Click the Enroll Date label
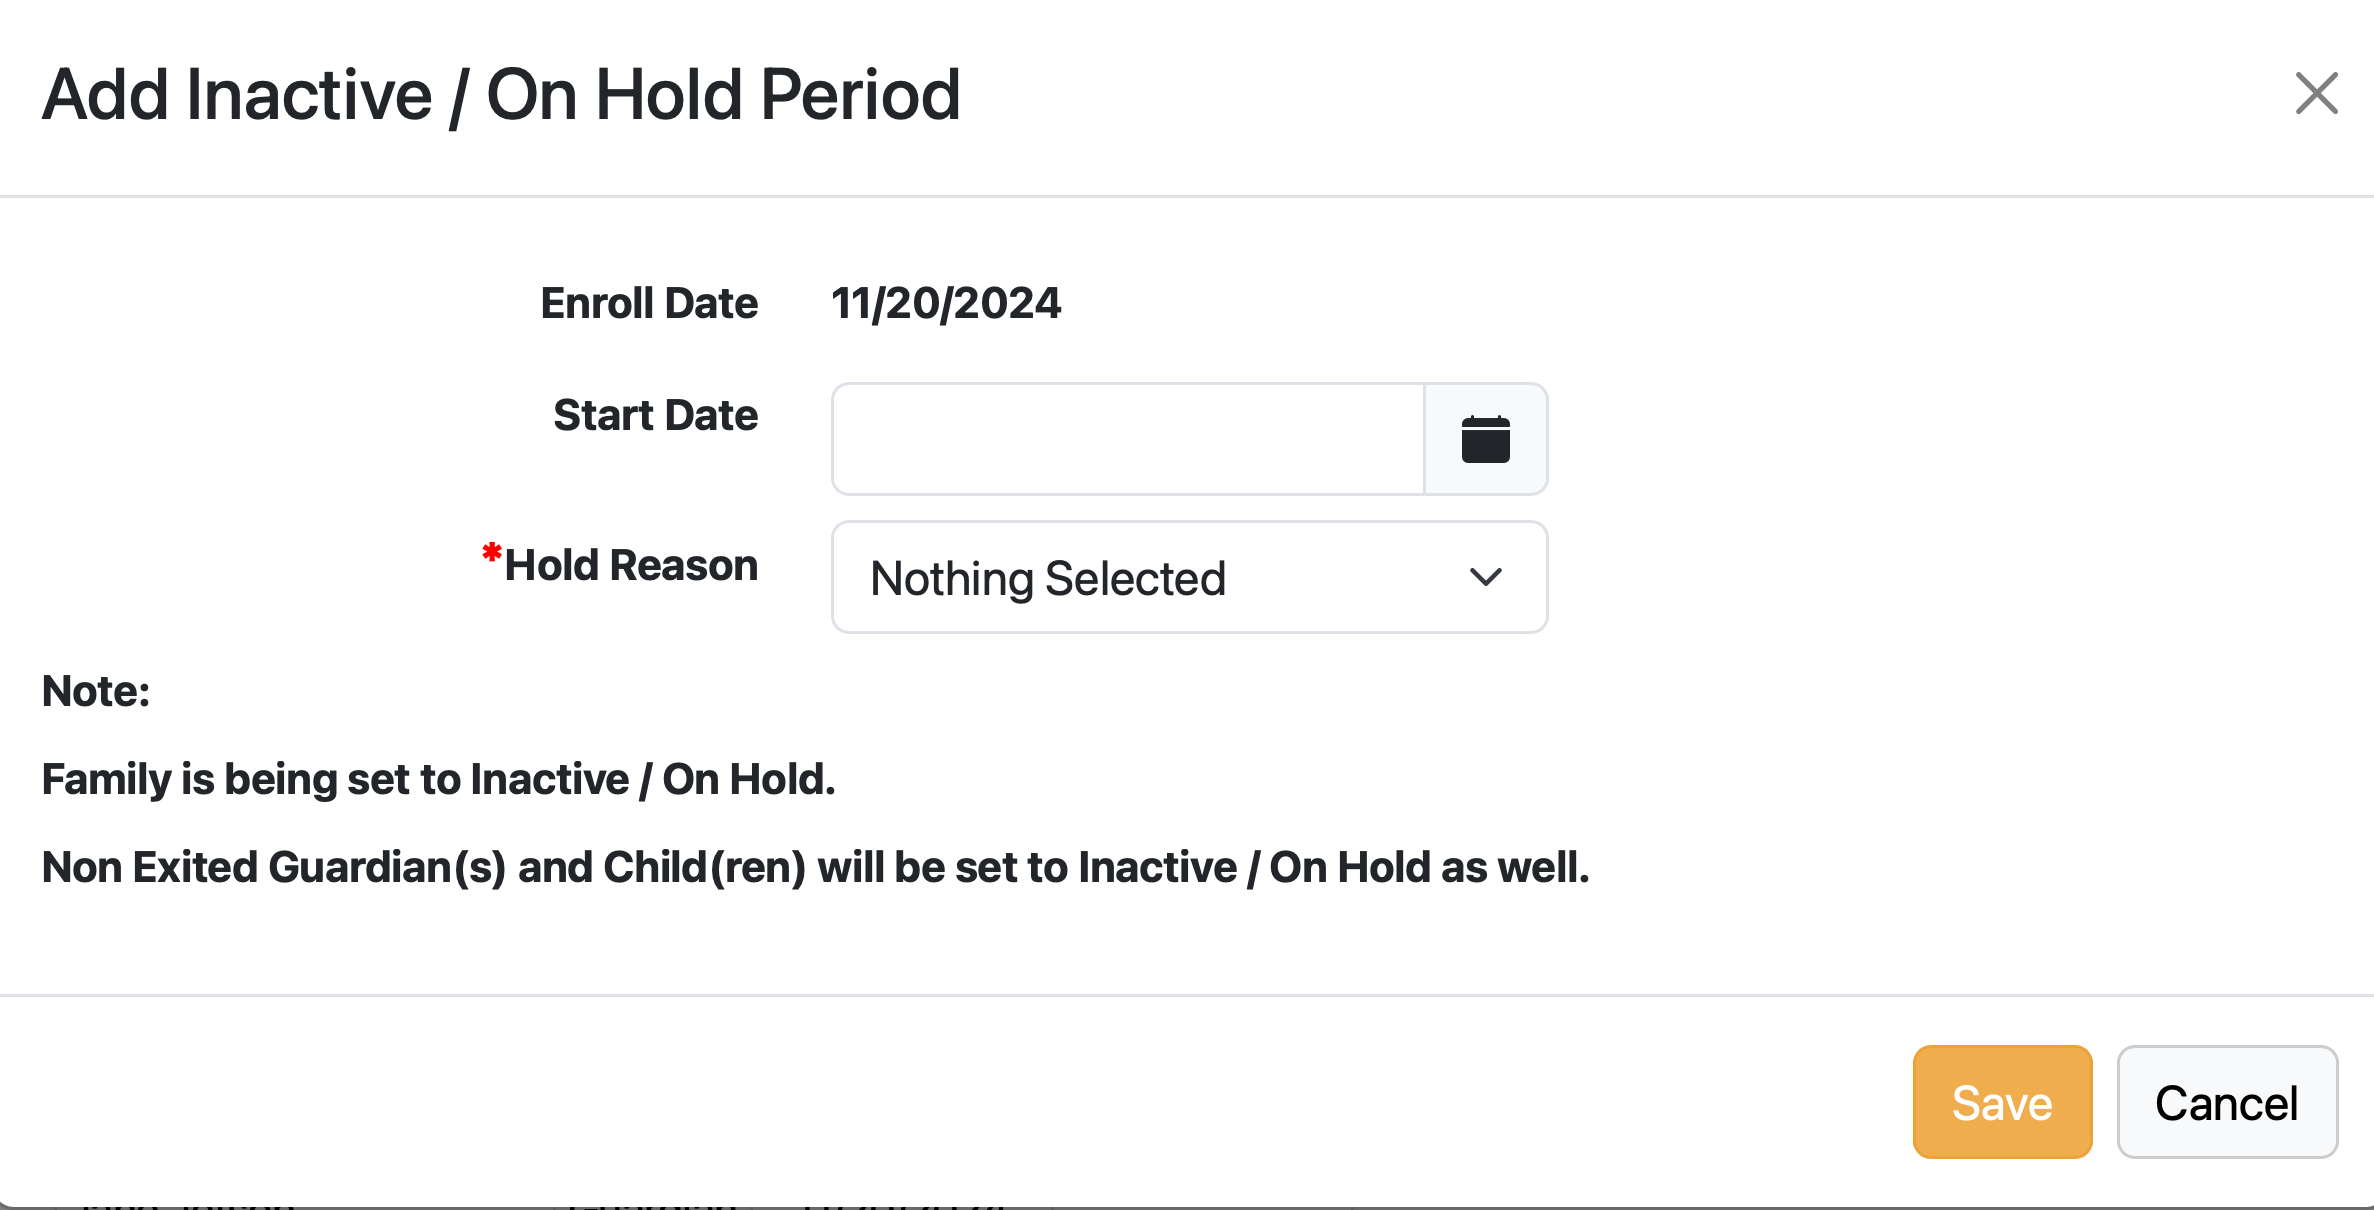The height and width of the screenshot is (1210, 2374). click(x=649, y=303)
